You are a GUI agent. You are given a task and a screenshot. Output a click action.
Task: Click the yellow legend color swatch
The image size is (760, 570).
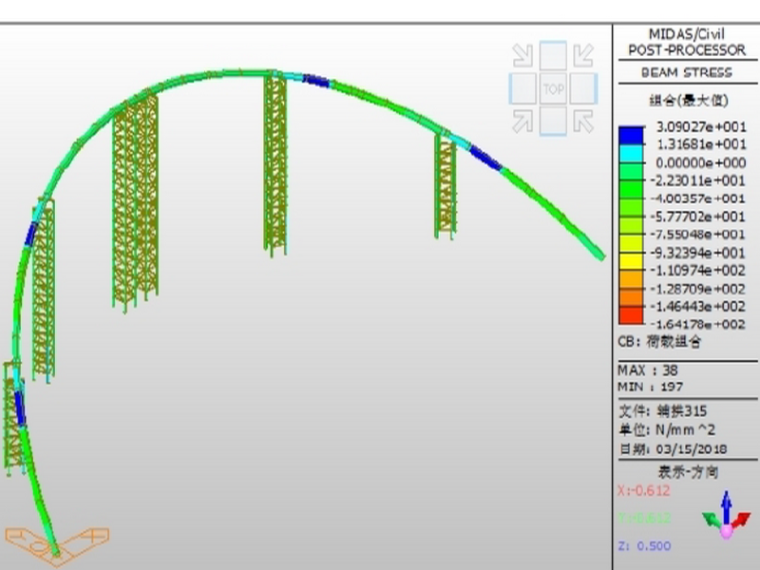tap(631, 262)
